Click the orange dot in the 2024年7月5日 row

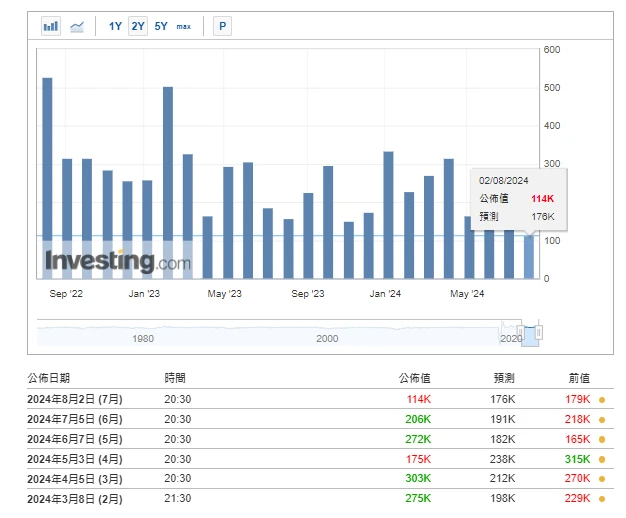coord(602,420)
